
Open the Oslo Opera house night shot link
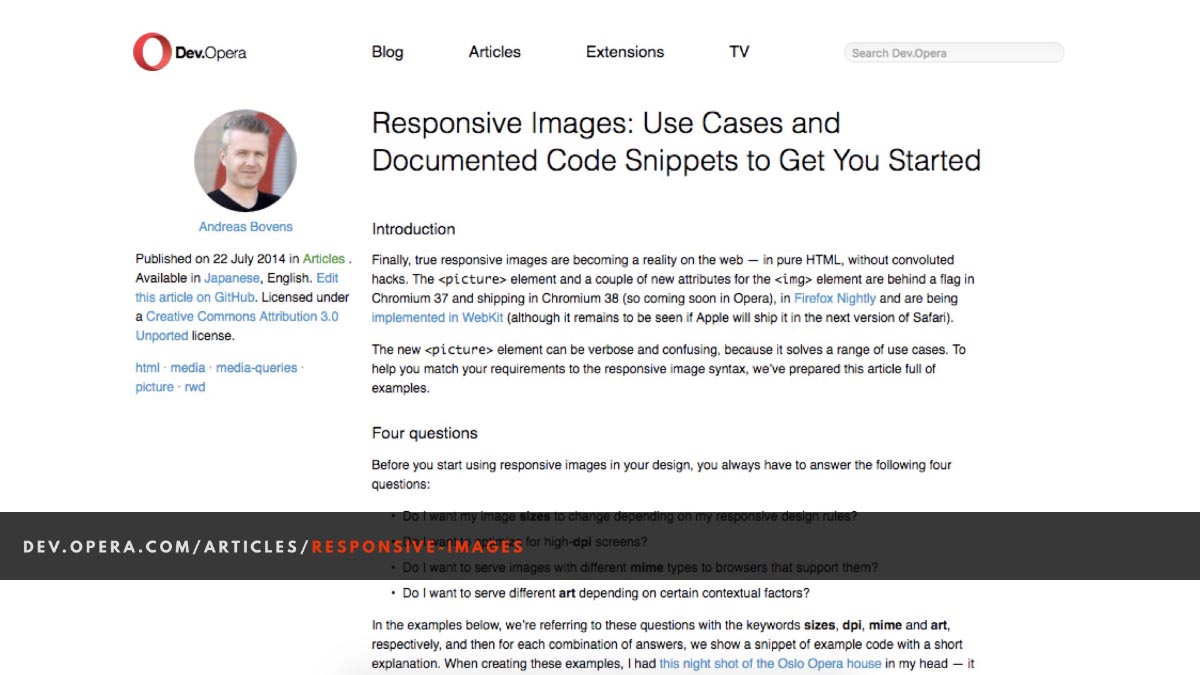[x=770, y=663]
